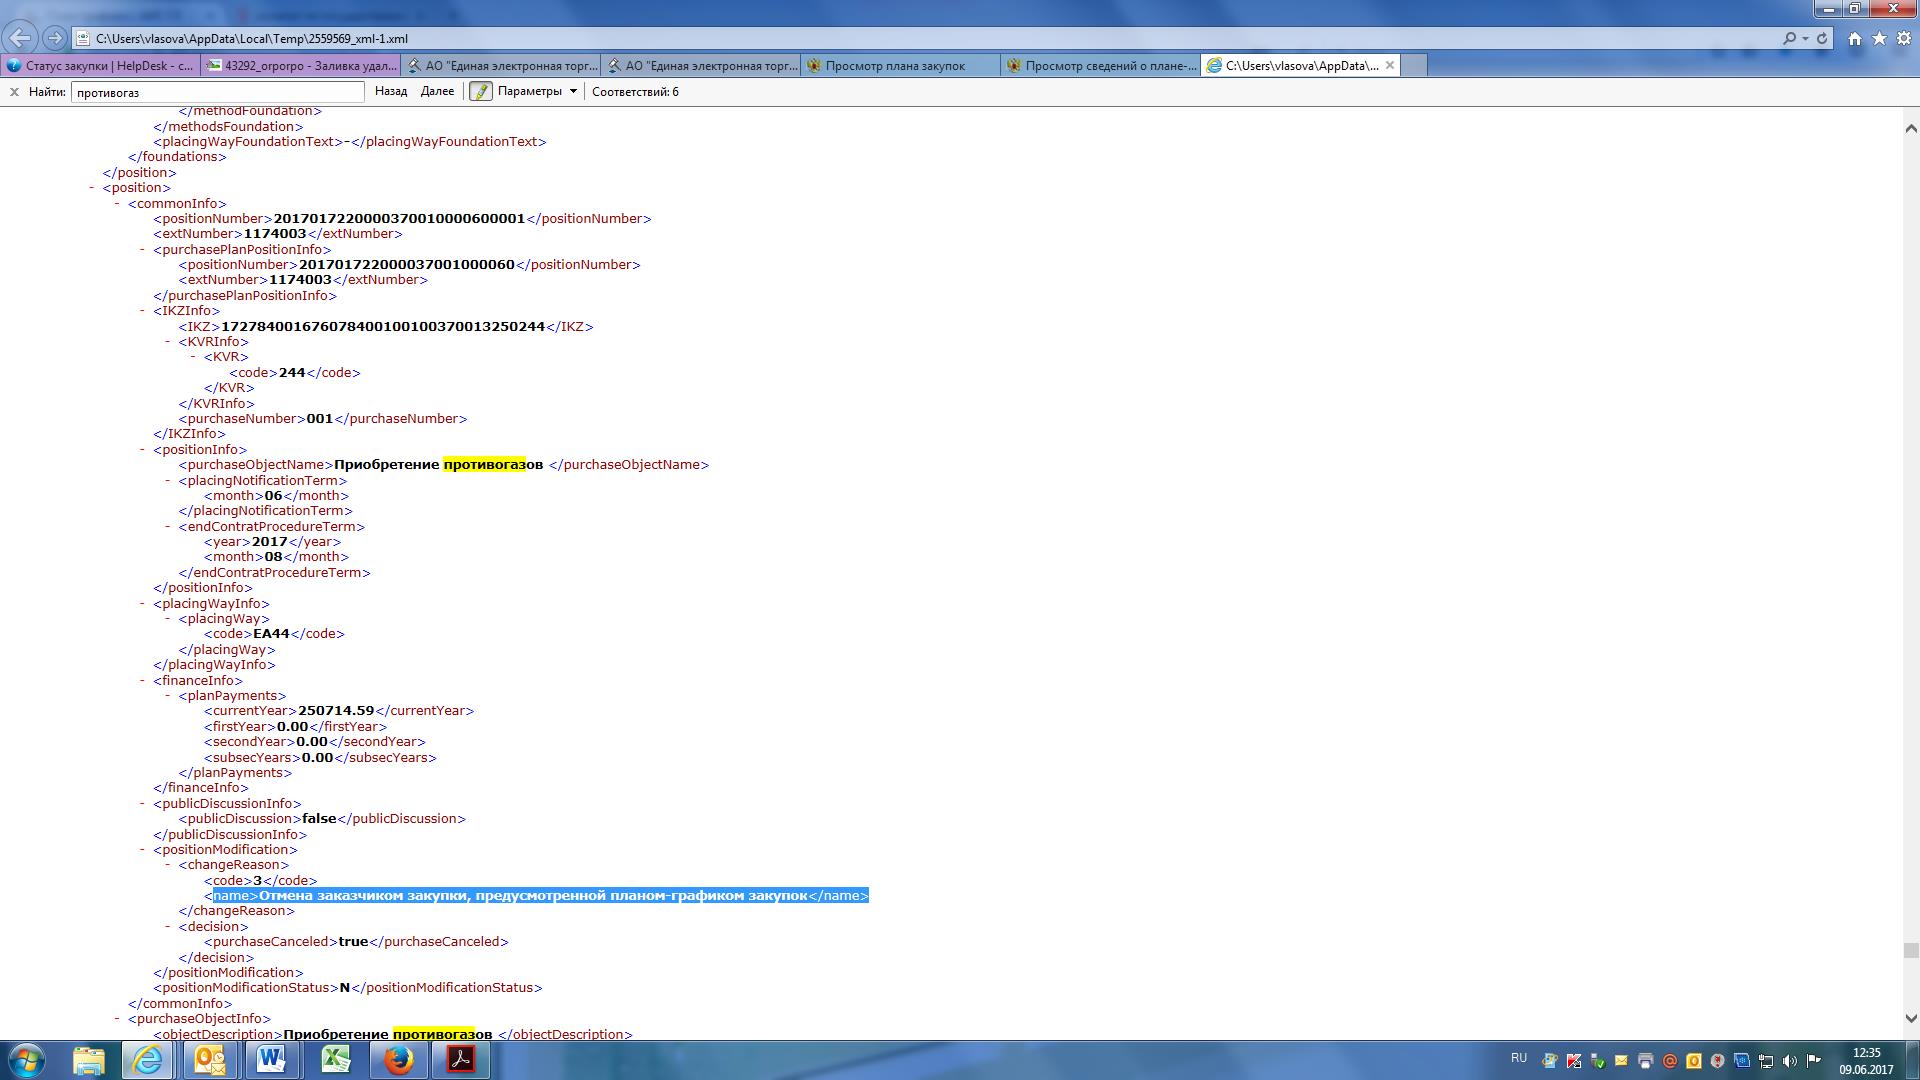The height and width of the screenshot is (1080, 1920).
Task: Toggle the highlight matches pencil button
Action: click(481, 91)
